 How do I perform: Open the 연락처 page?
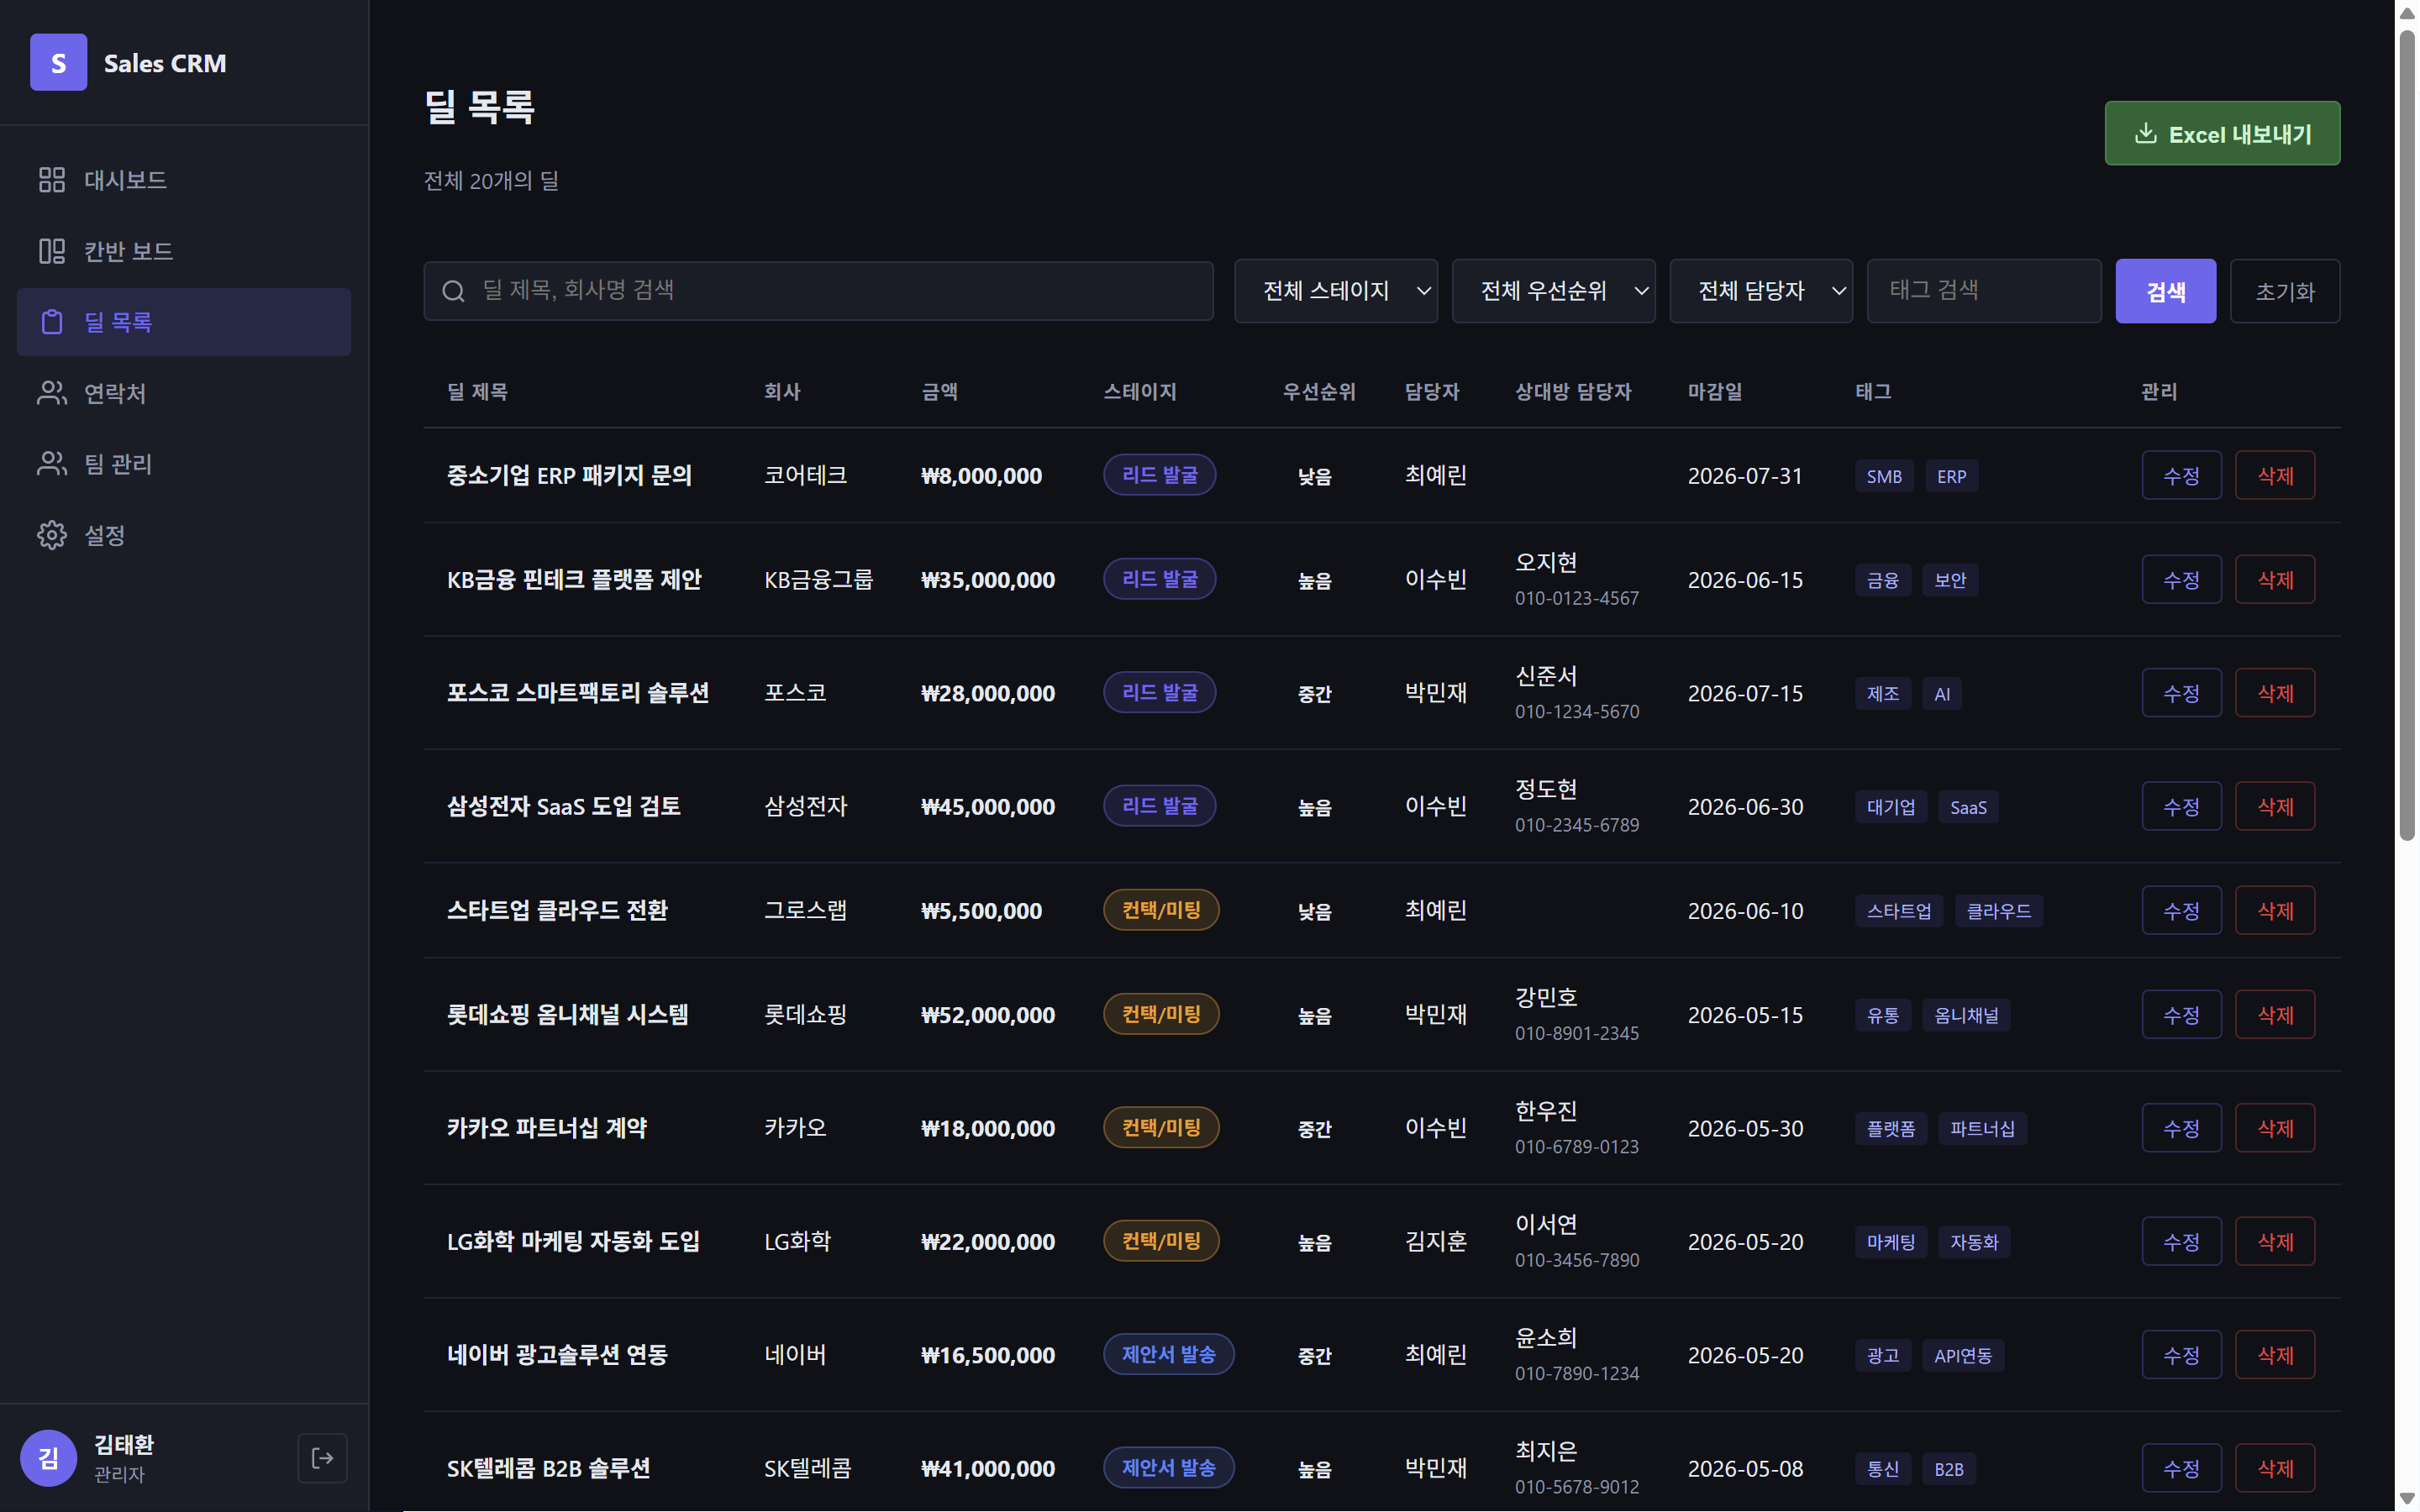(x=184, y=393)
